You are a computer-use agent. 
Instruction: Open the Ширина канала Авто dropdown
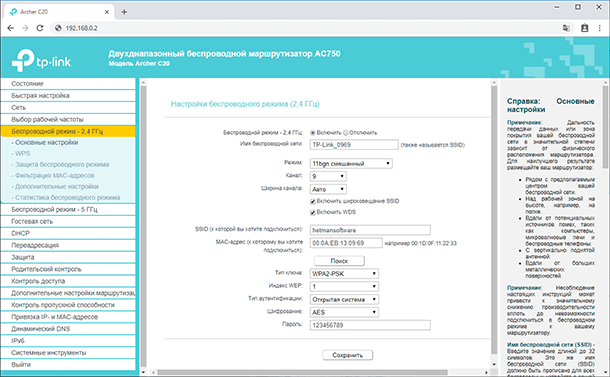click(x=328, y=189)
